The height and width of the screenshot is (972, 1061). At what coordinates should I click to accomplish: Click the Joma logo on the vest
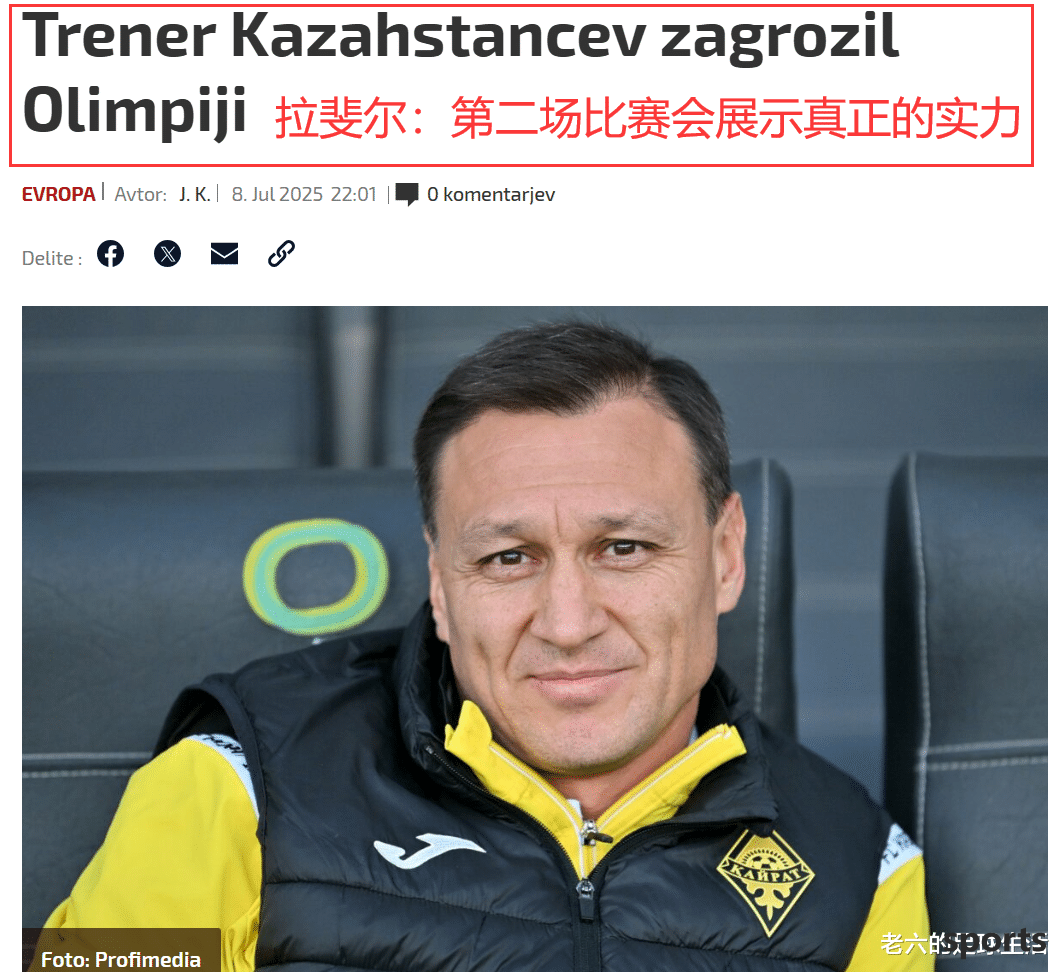[427, 851]
